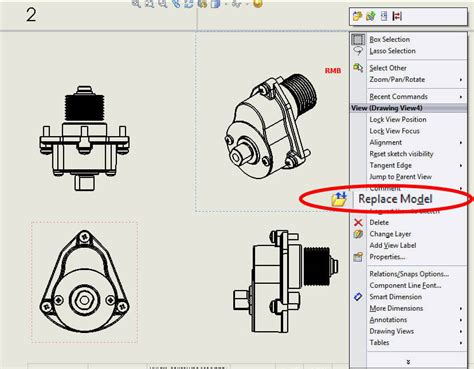
Task: Select the side drawing view with threads on right
Action: (x=286, y=282)
